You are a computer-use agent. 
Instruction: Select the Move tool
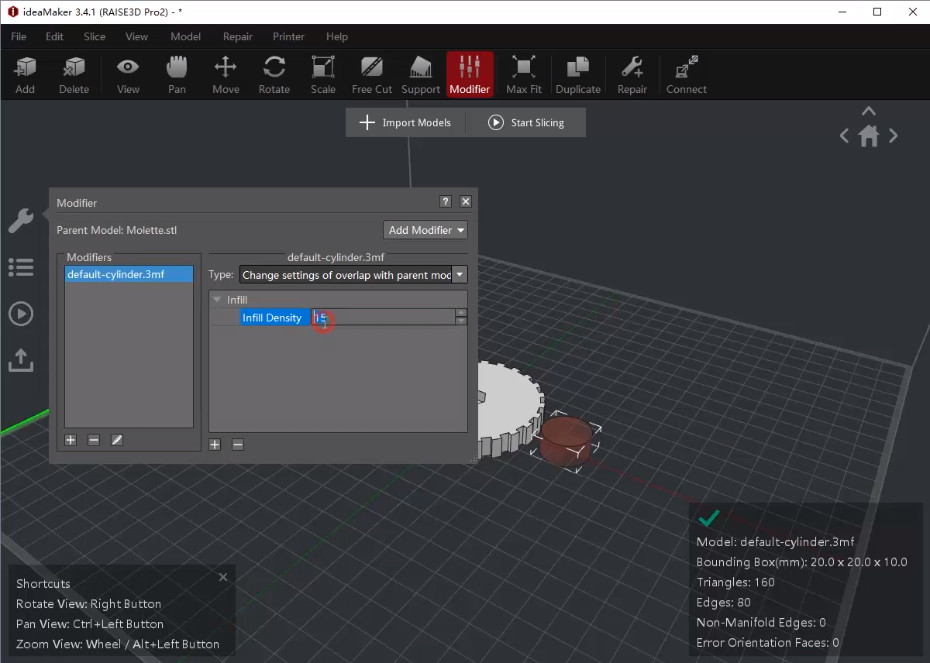tap(225, 75)
